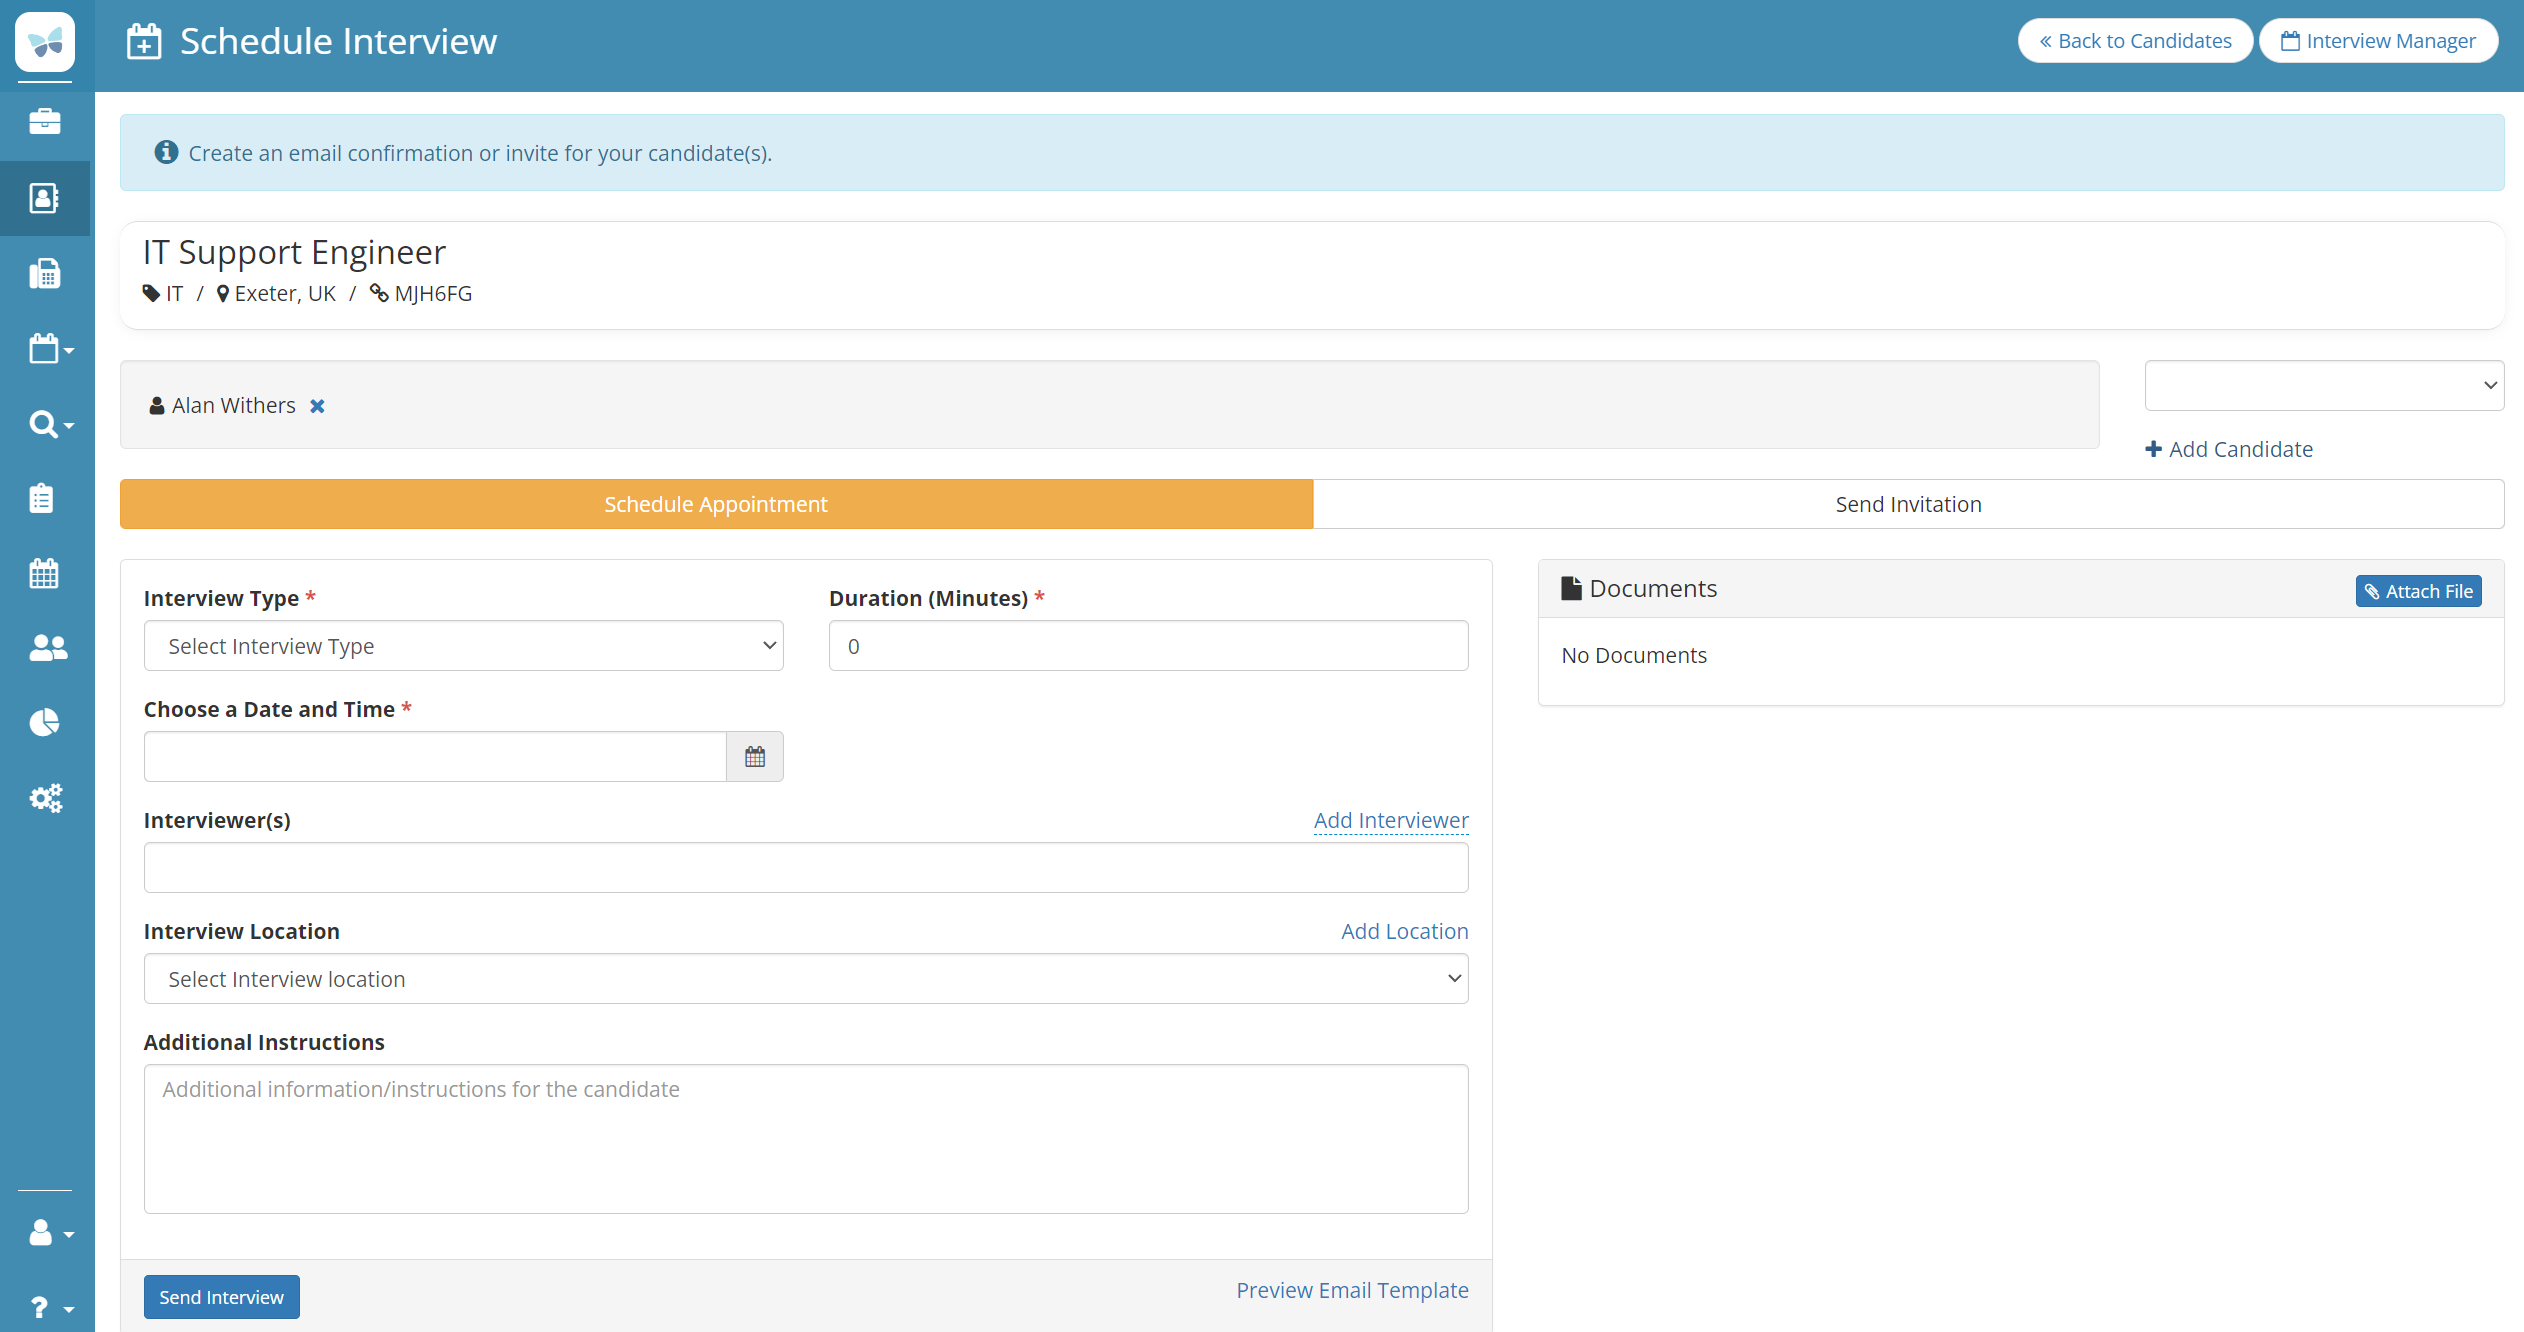Open date picker calendar button
This screenshot has width=2524, height=1332.
click(x=754, y=757)
